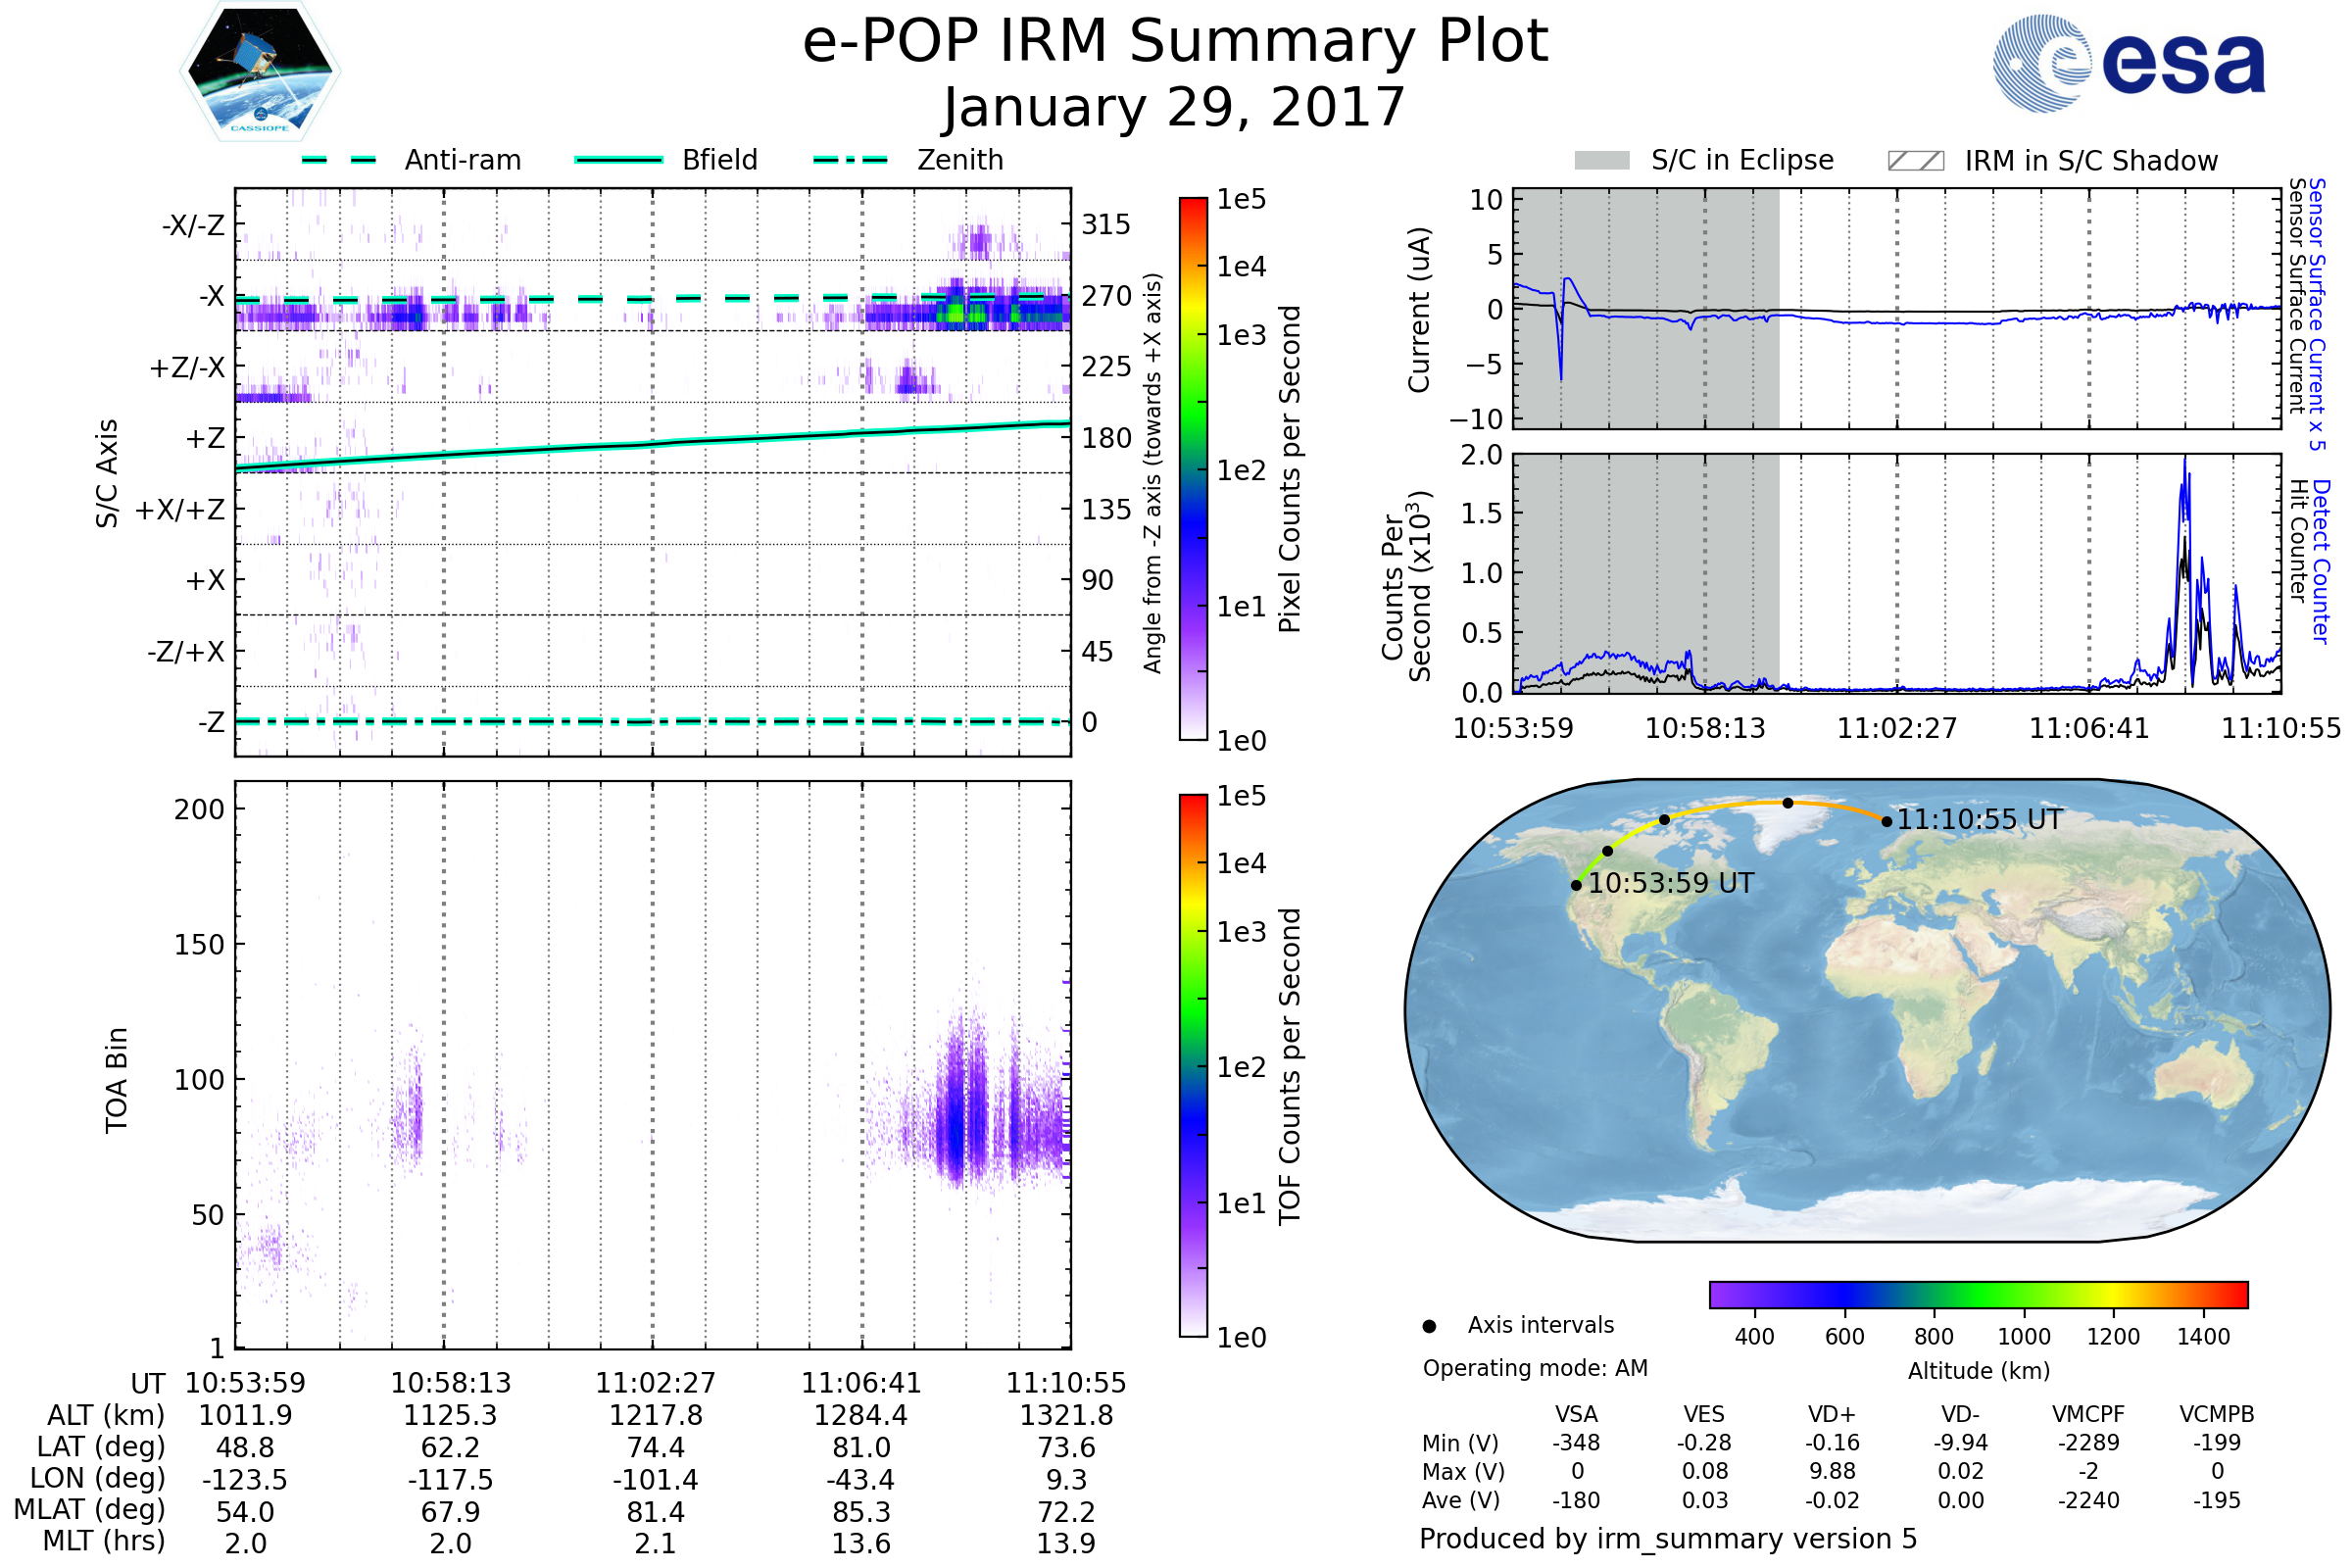
Task: Click the IRM in S/C Shadow hatched patch
Action: (x=1915, y=161)
